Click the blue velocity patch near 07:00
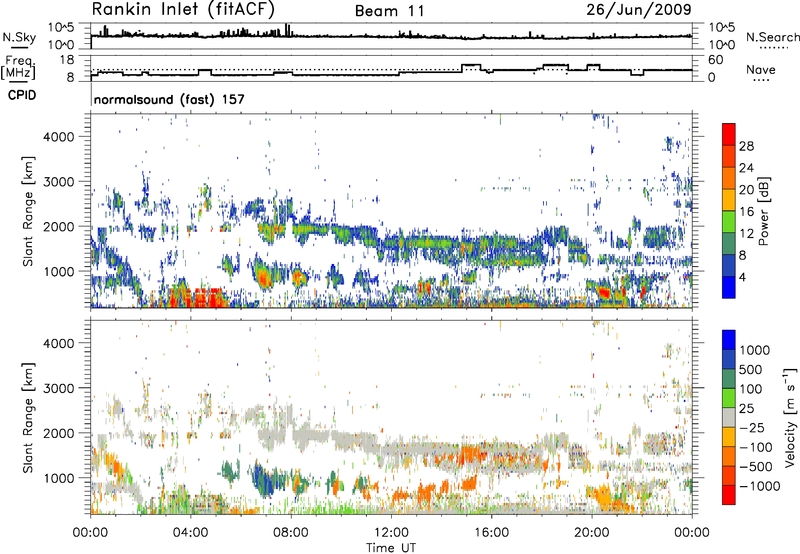Image resolution: width=800 pixels, height=554 pixels. (x=266, y=481)
